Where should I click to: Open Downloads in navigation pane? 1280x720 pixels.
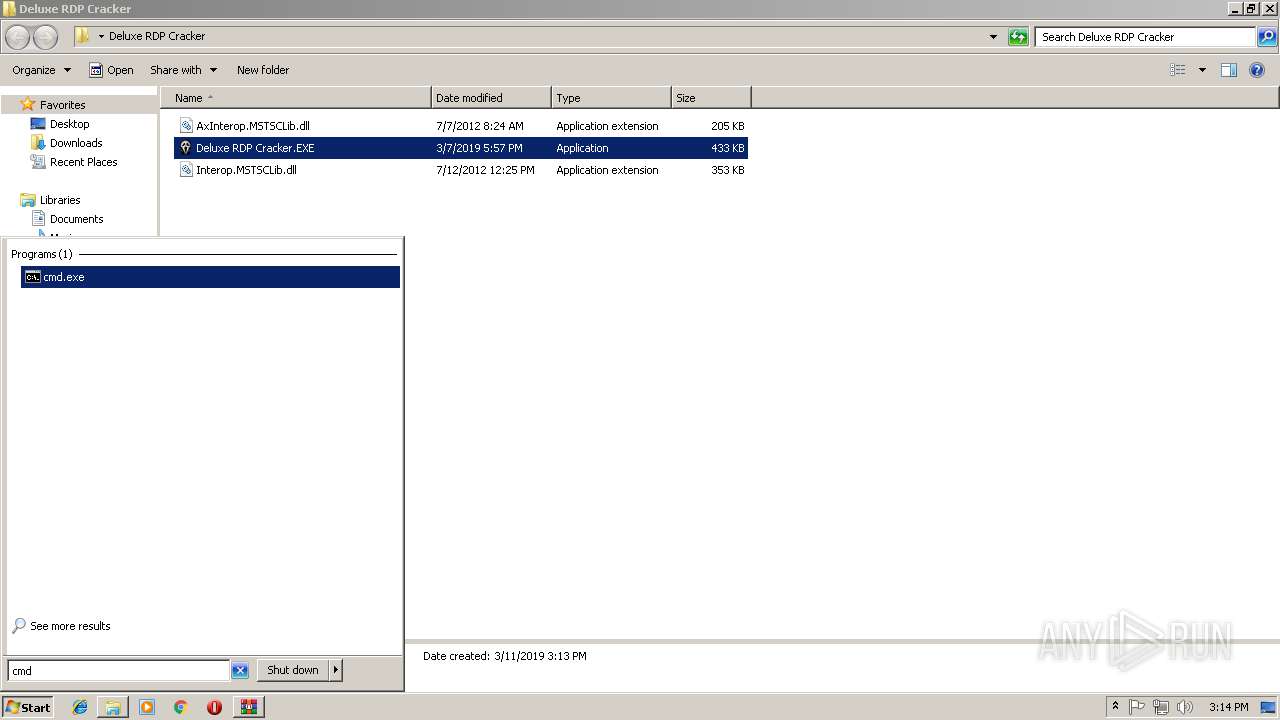[x=76, y=143]
